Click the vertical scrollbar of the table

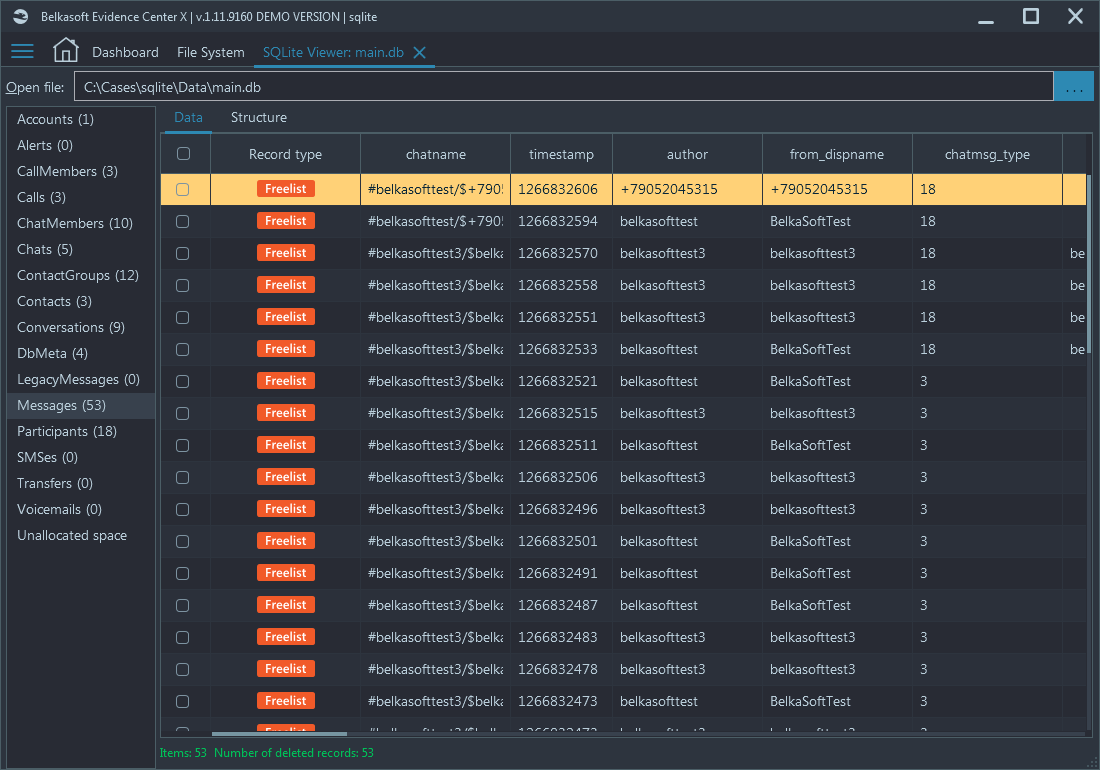pos(1089,264)
